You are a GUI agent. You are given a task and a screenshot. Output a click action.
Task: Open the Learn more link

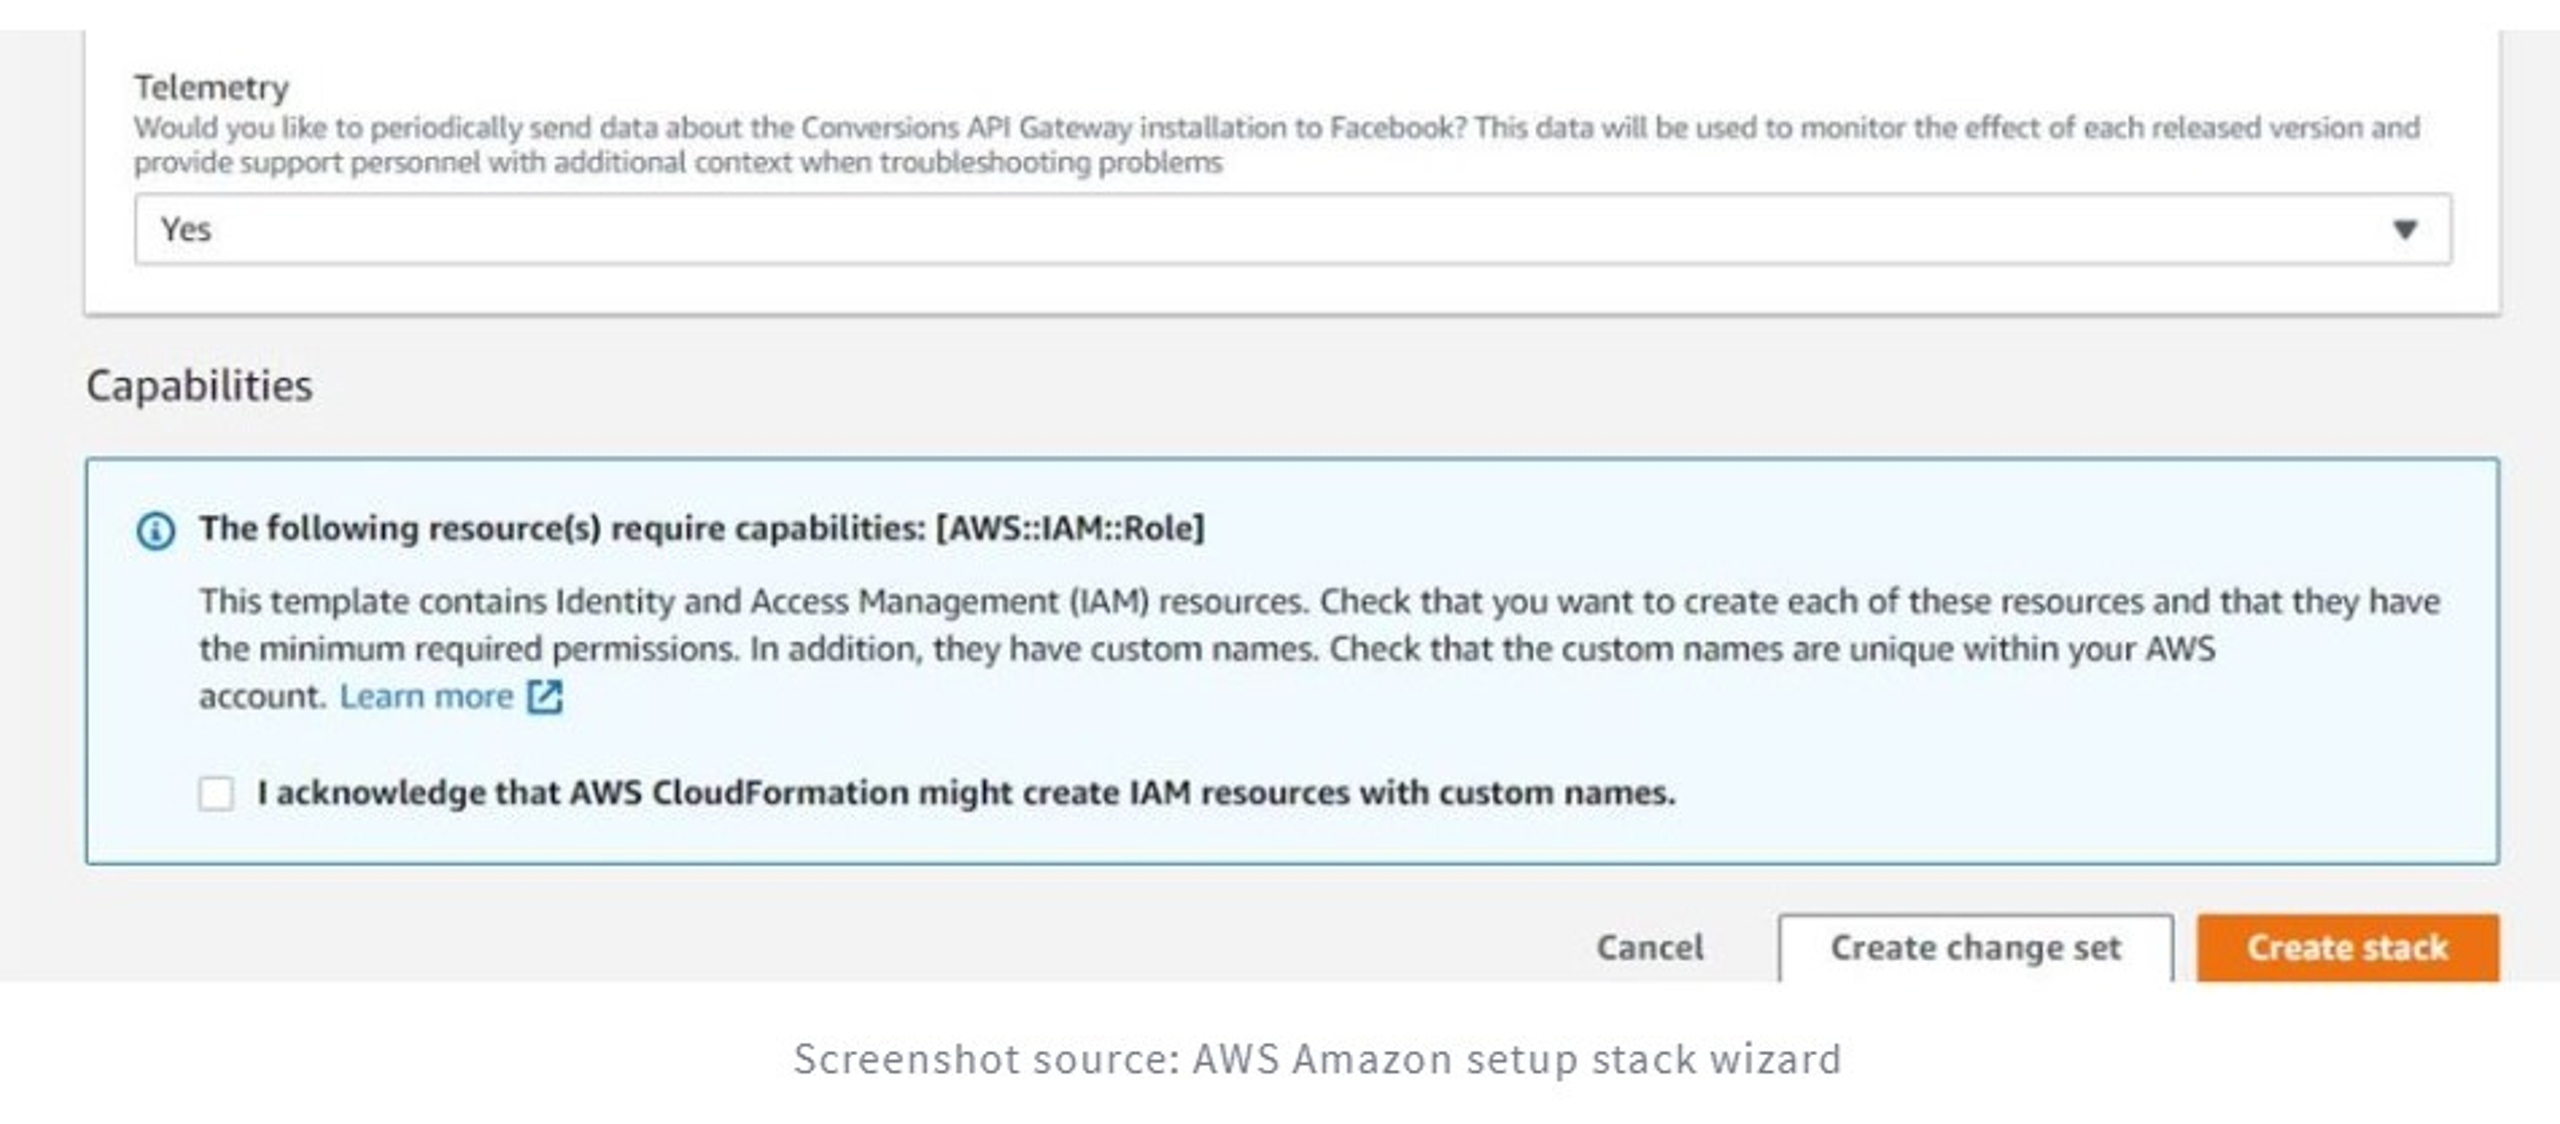[x=426, y=696]
